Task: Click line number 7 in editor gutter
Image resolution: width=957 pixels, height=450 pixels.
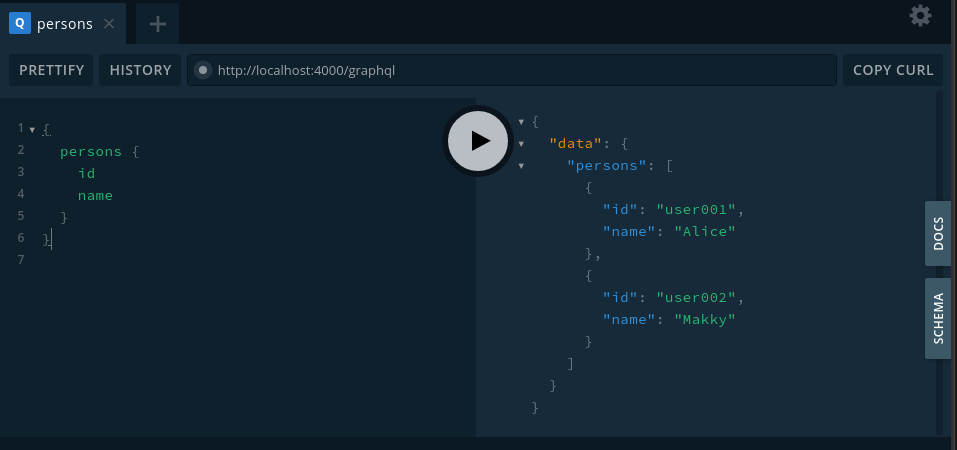Action: pos(21,259)
